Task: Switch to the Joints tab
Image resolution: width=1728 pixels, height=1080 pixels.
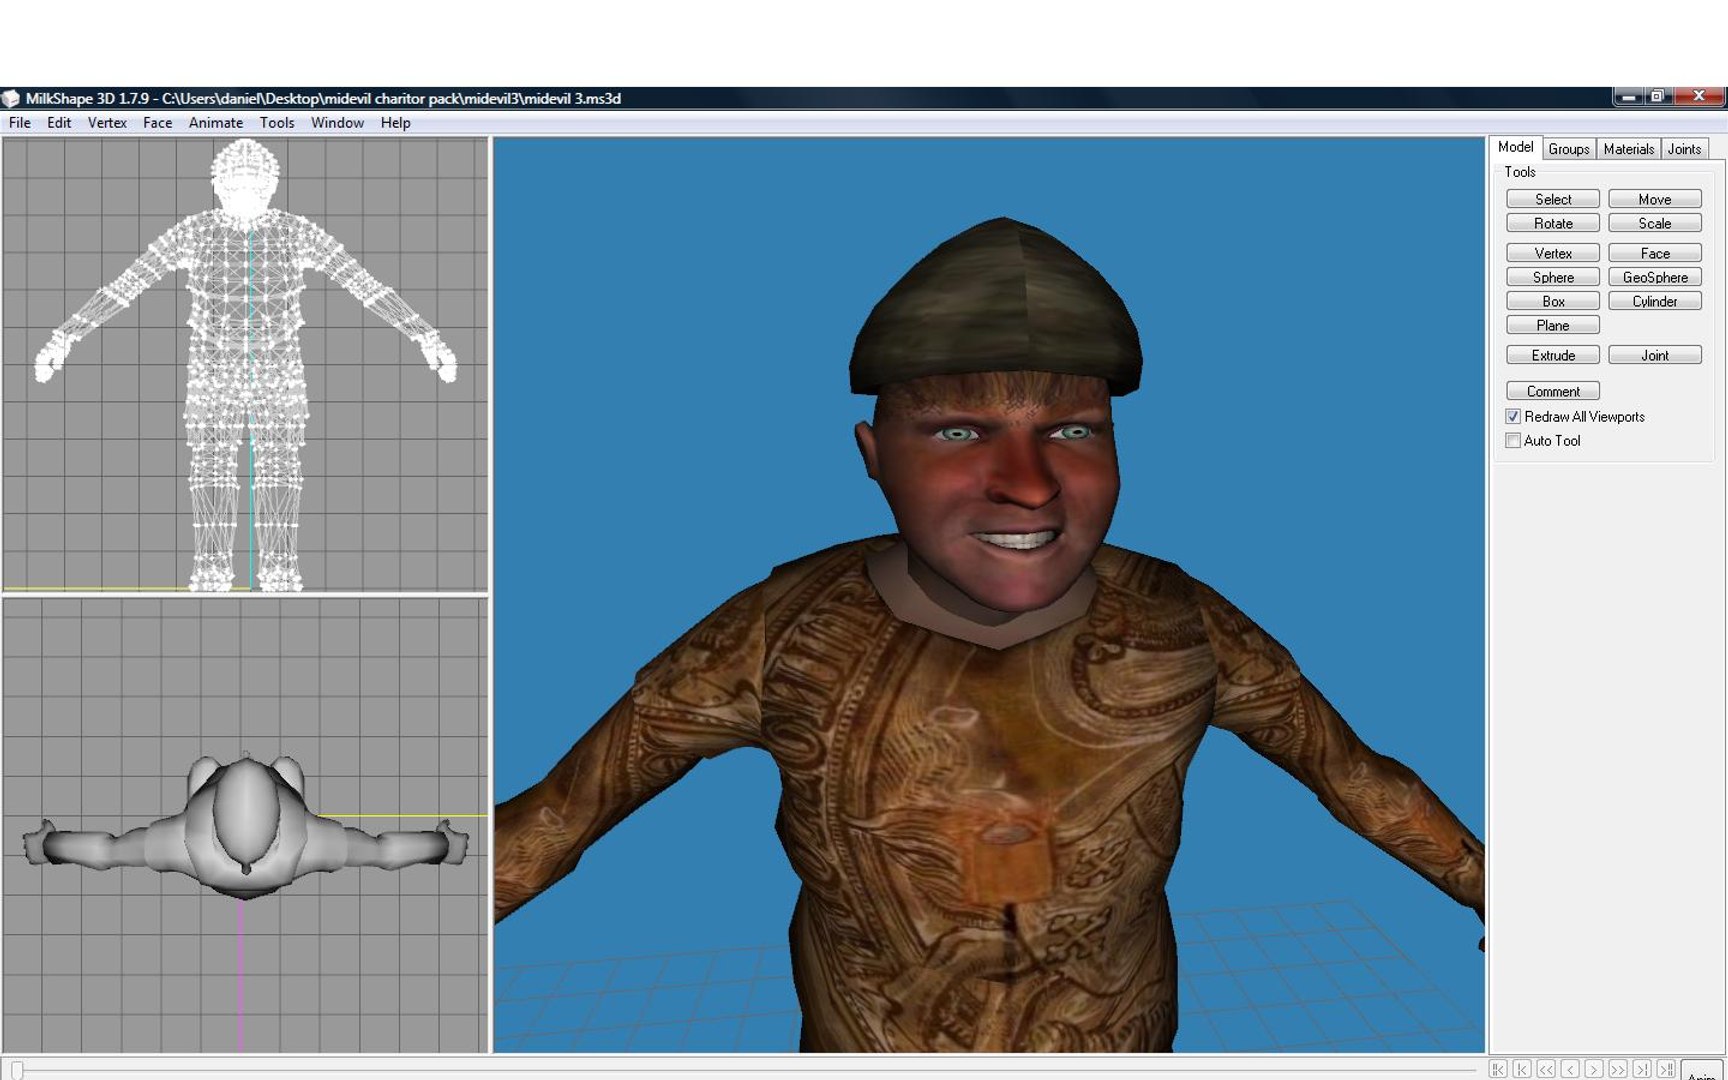Action: pyautogui.click(x=1684, y=148)
